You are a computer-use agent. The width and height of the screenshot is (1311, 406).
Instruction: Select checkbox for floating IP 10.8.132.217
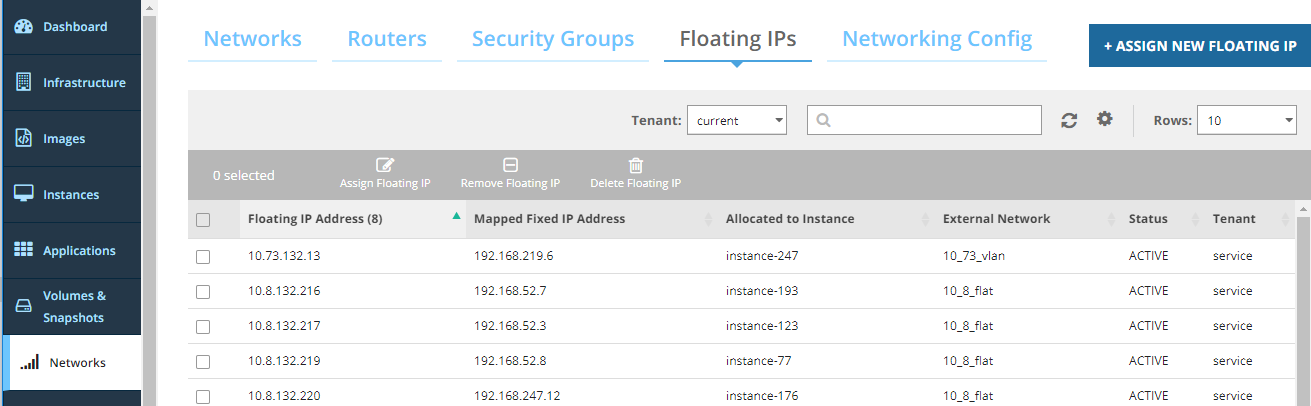tap(203, 326)
